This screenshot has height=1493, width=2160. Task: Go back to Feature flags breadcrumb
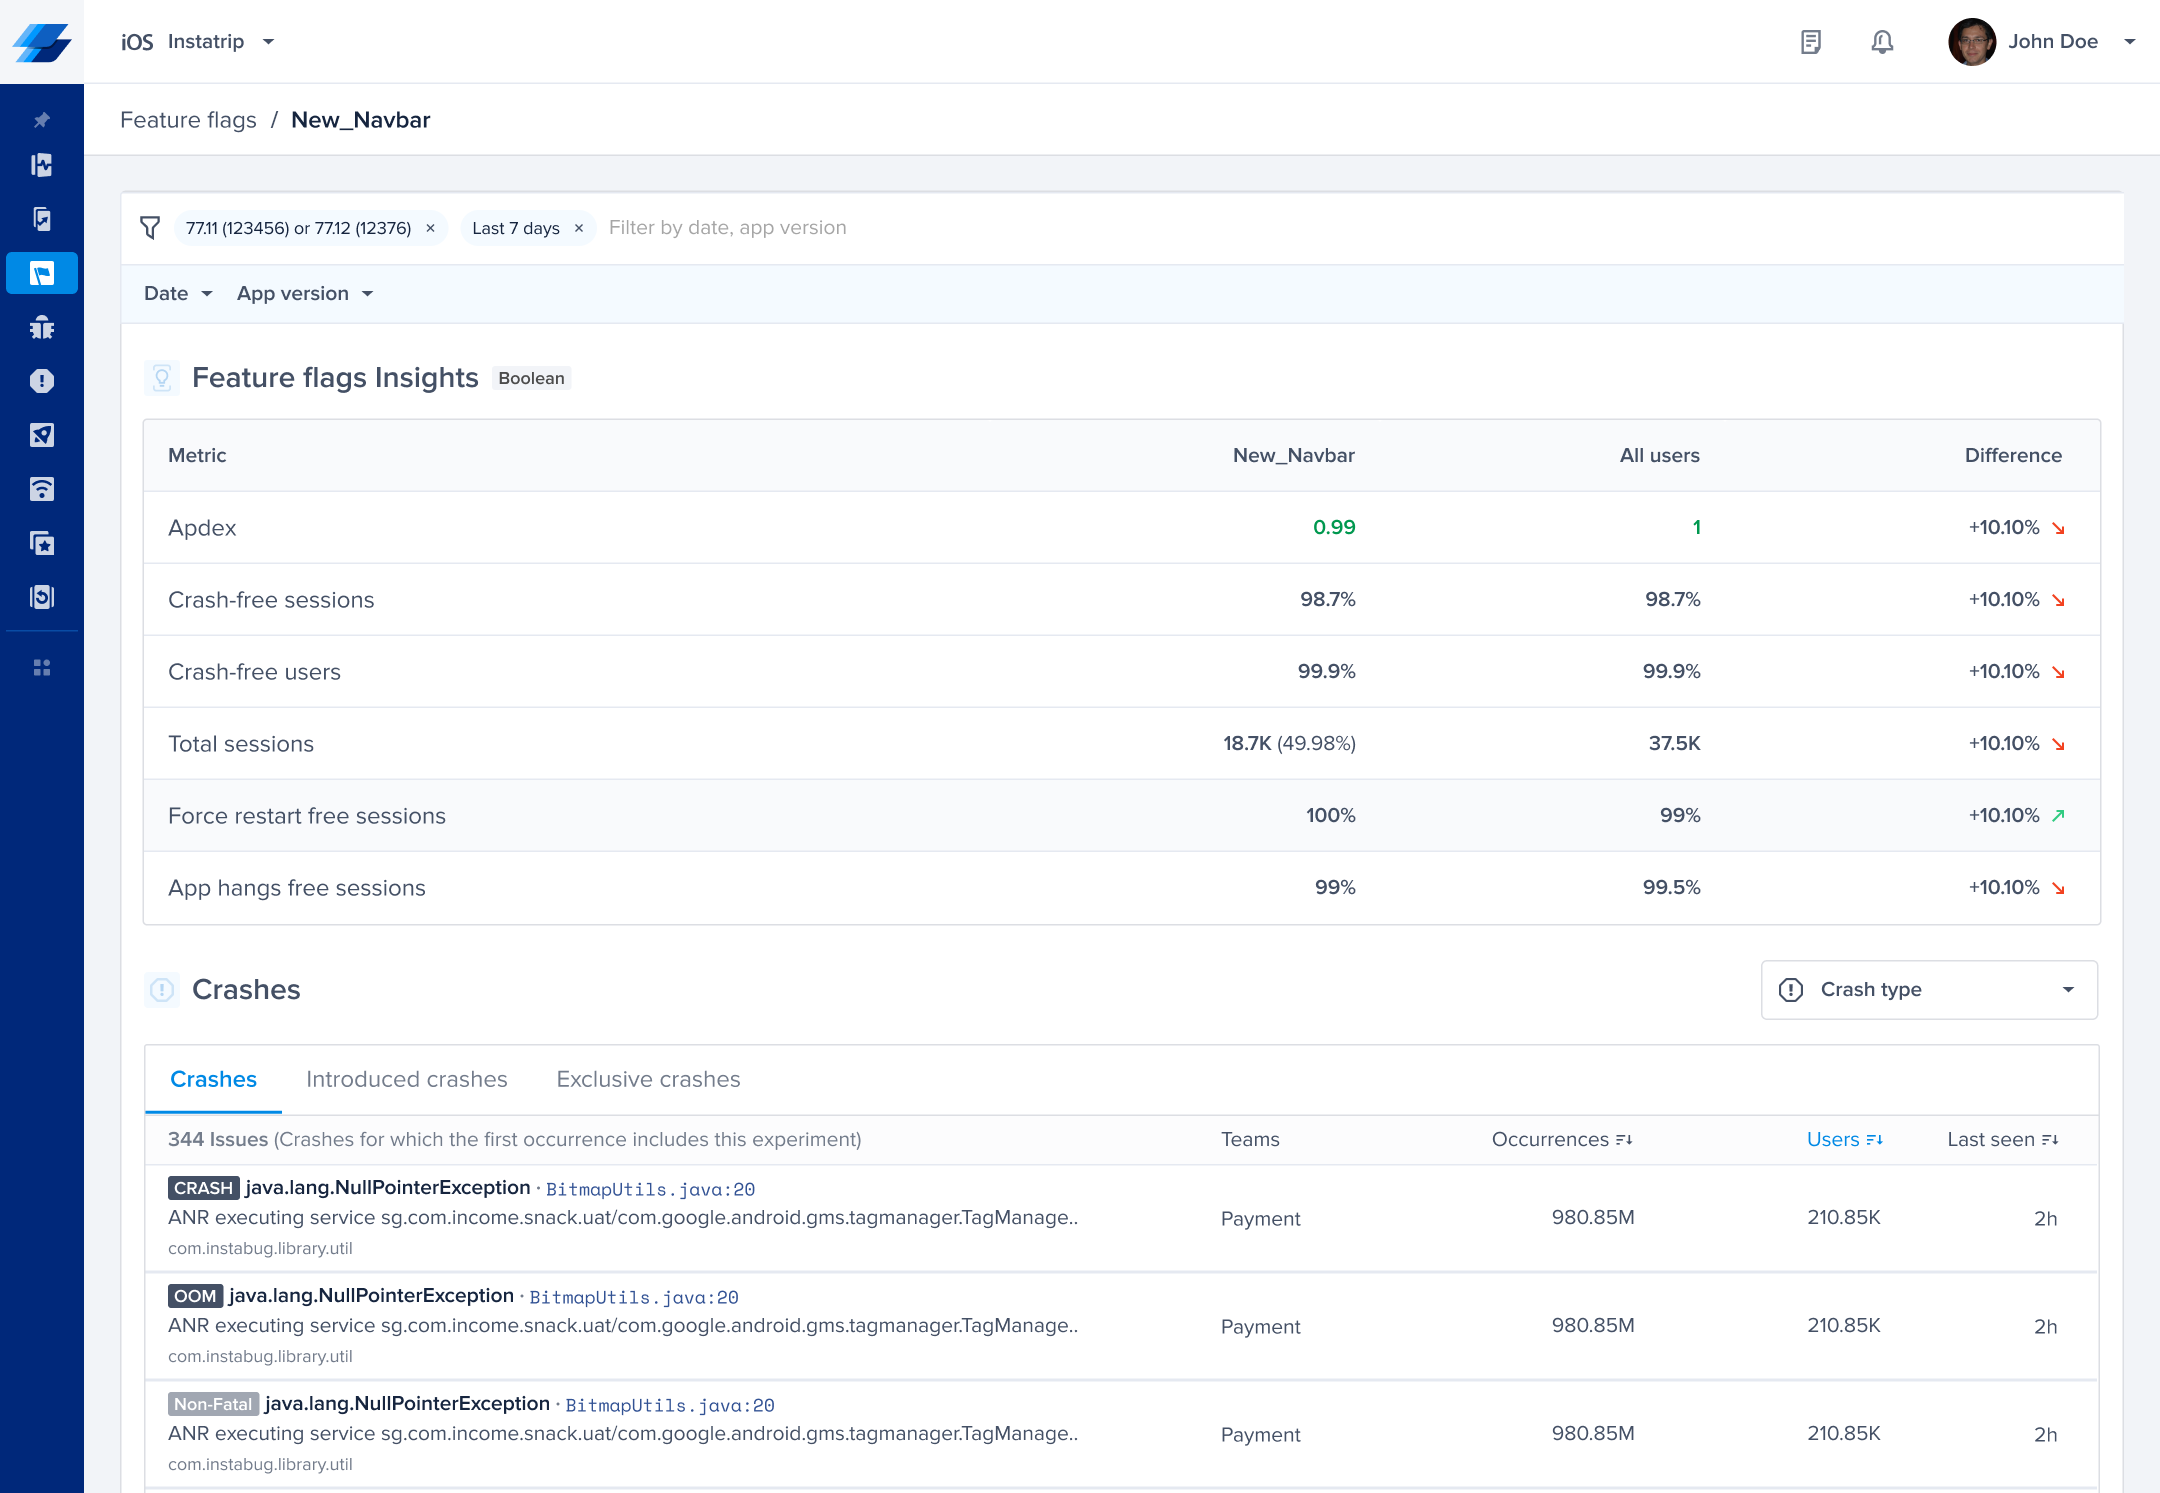point(188,120)
